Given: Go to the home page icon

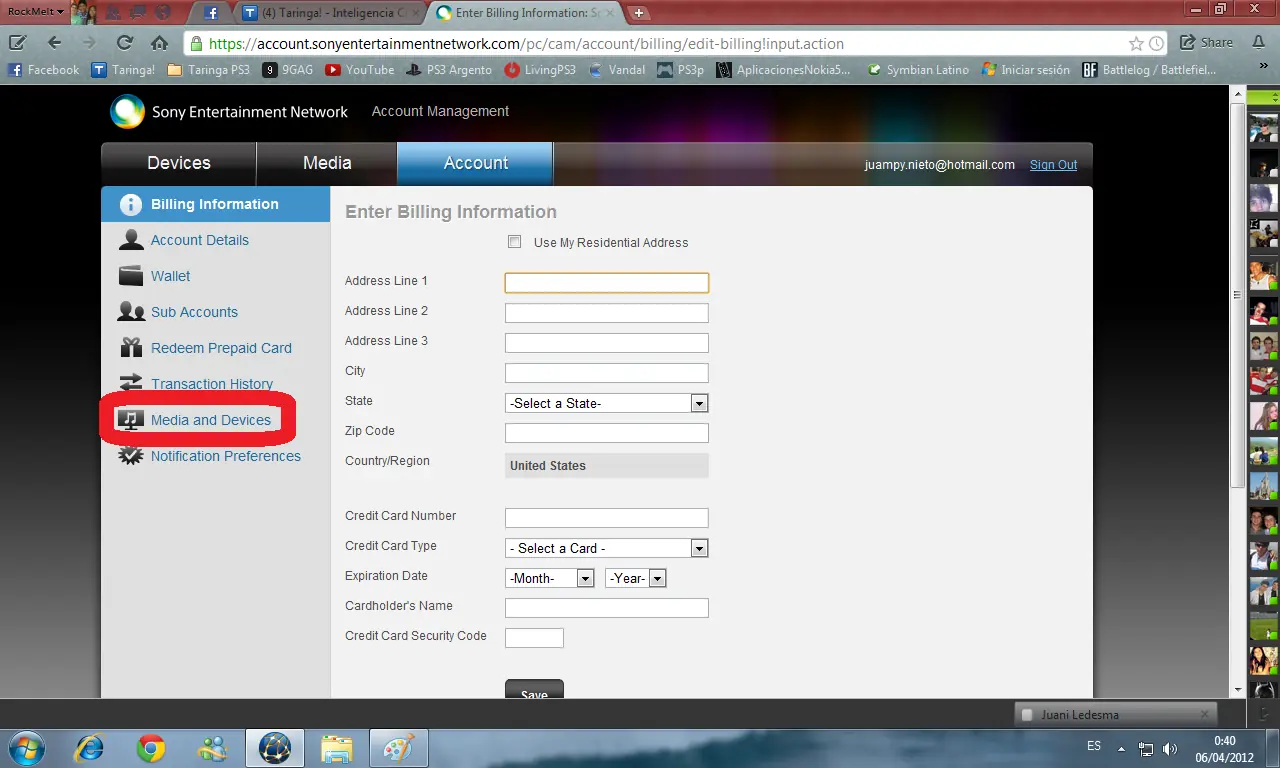Looking at the screenshot, I should click(159, 43).
